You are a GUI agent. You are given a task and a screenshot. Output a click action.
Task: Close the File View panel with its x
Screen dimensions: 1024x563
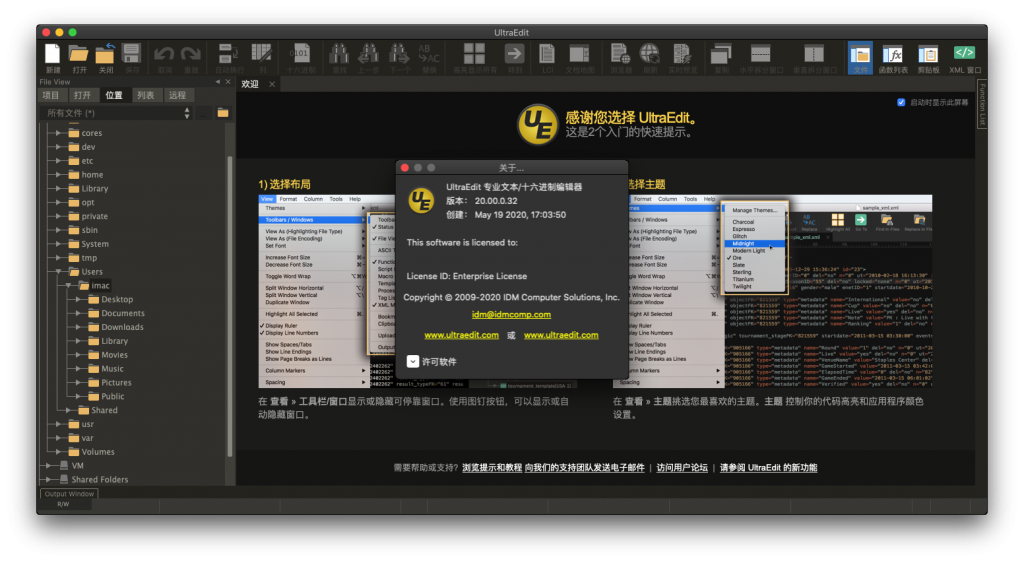click(228, 82)
